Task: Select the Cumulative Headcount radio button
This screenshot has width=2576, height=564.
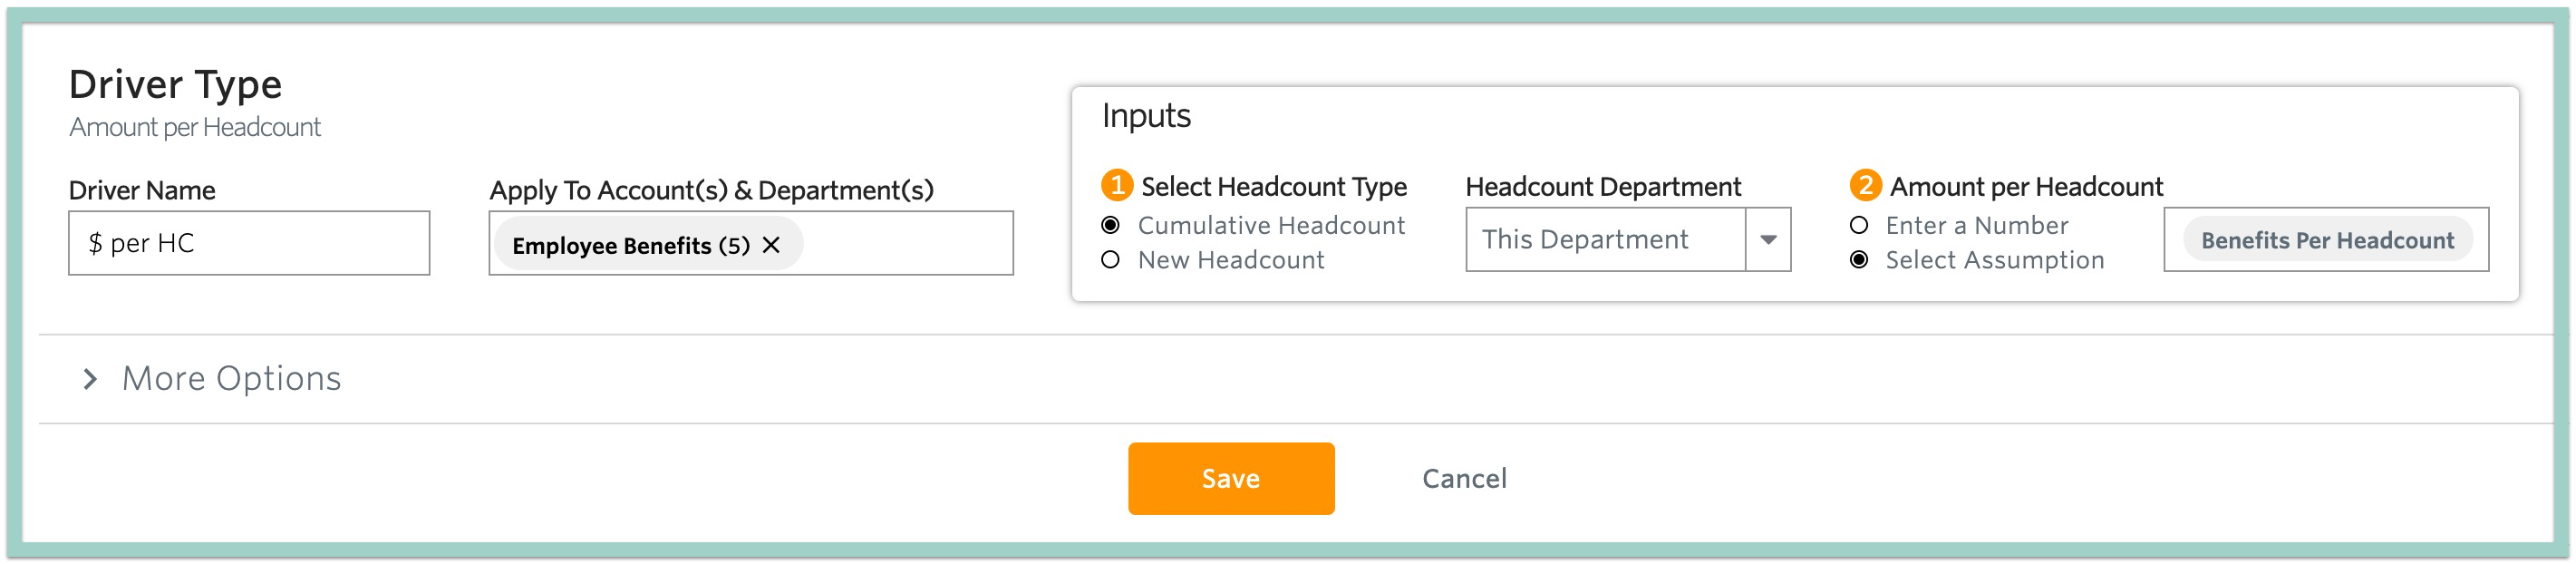Action: 1110,225
